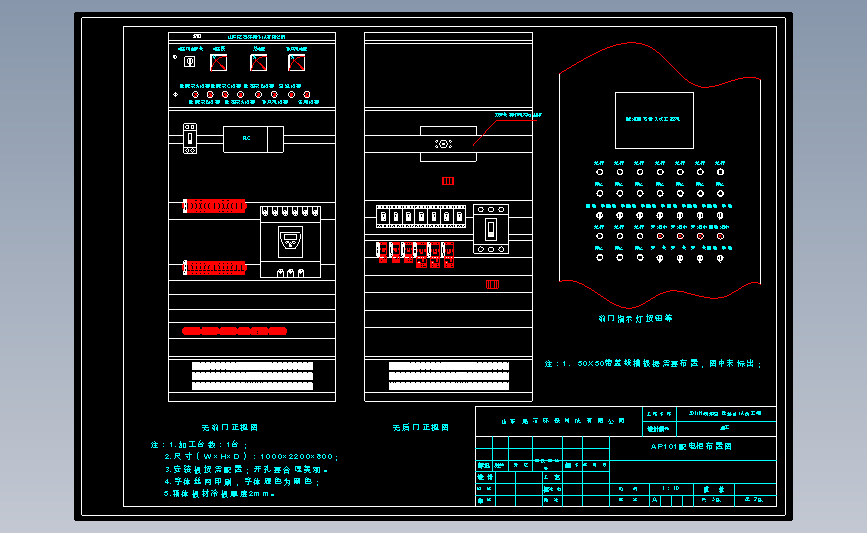867x533 pixels.
Task: Click the last lamp in the door panel top row
Action: pyautogui.click(x=720, y=172)
